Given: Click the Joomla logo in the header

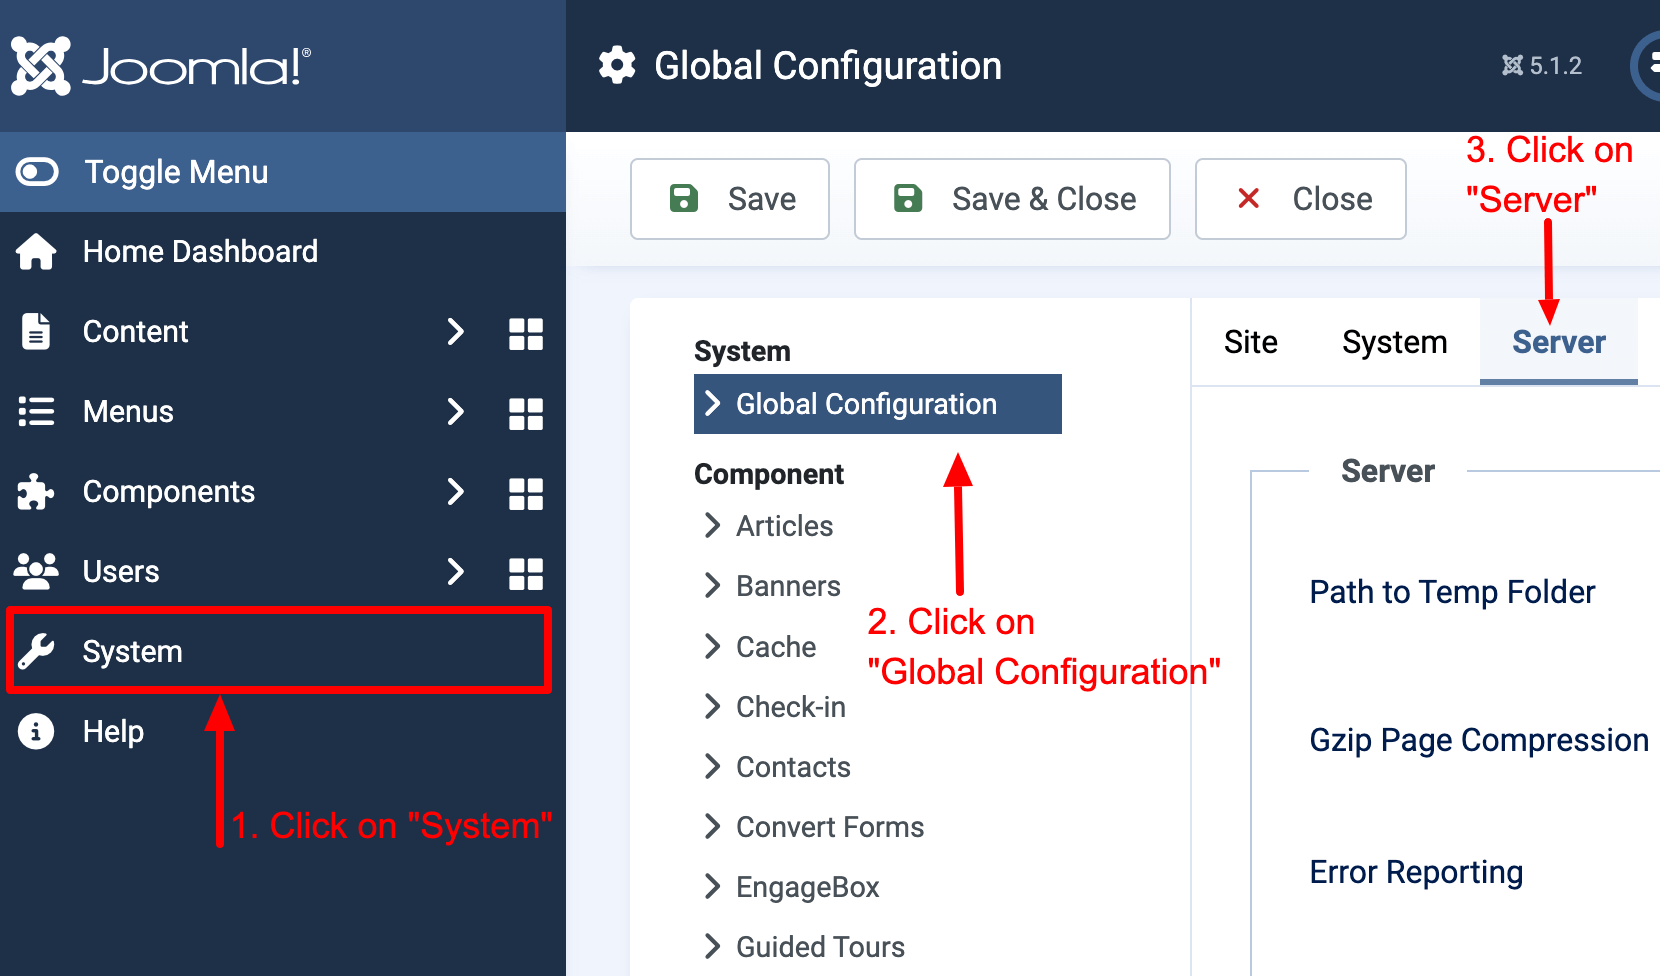Looking at the screenshot, I should coord(161,66).
